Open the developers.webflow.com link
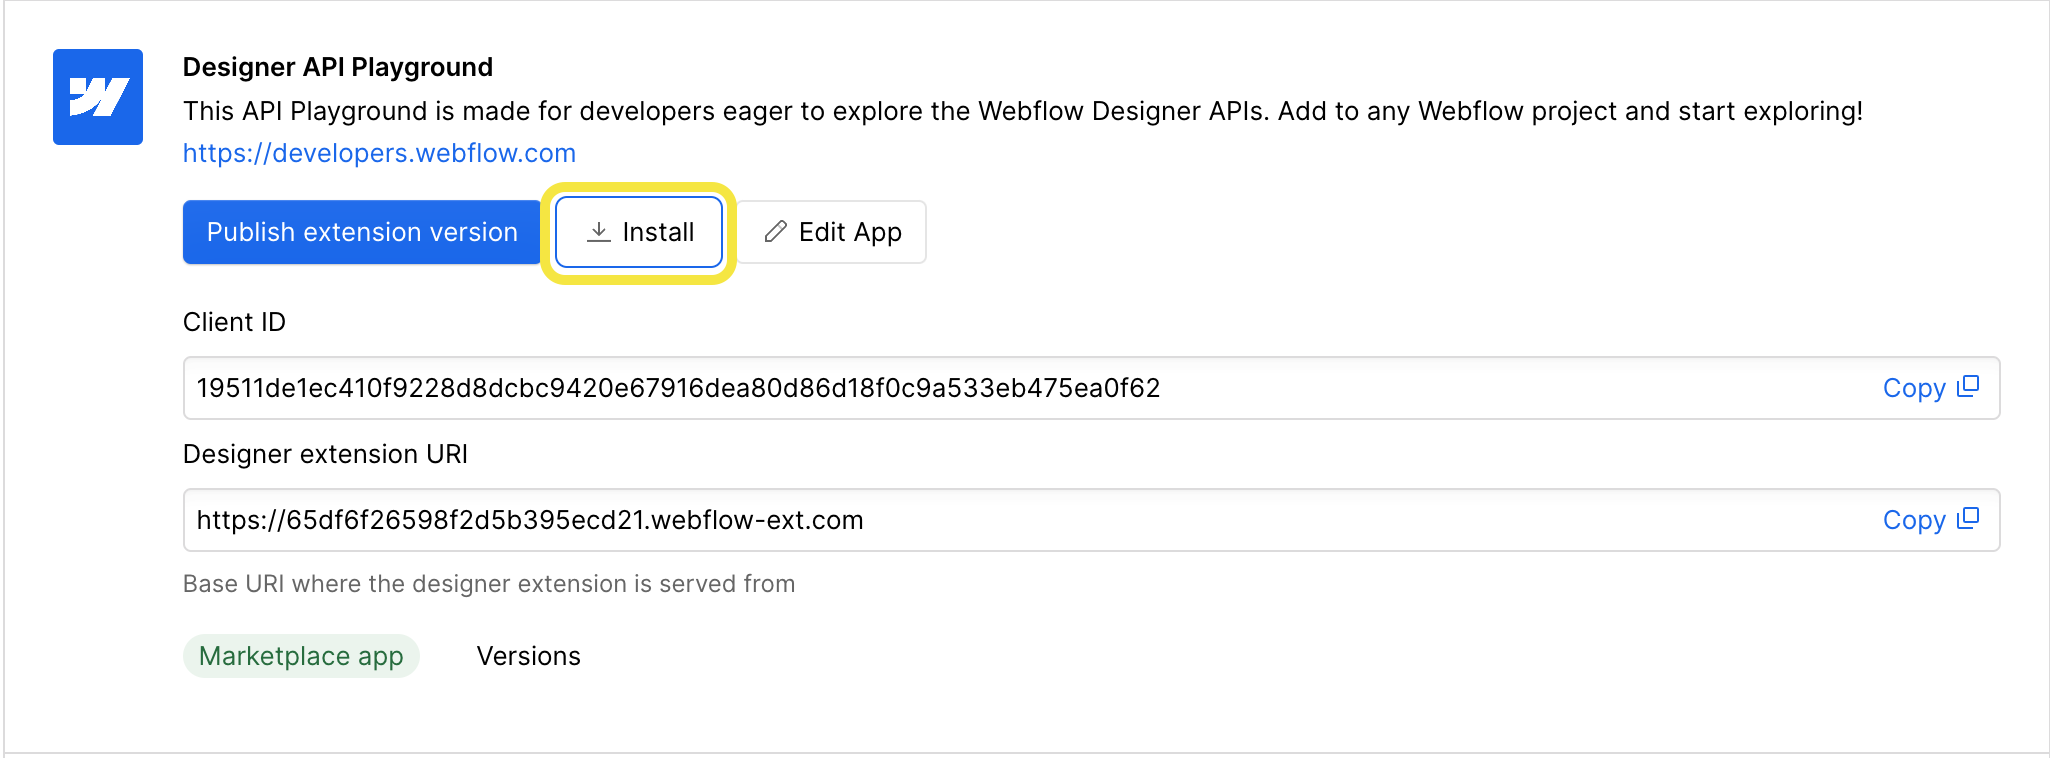 379,153
